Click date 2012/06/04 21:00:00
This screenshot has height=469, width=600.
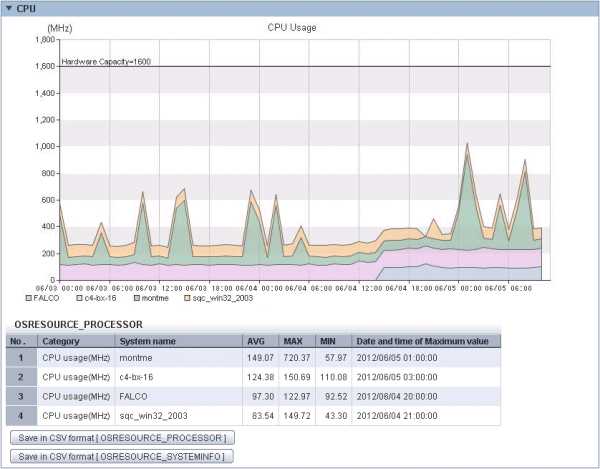coord(397,416)
